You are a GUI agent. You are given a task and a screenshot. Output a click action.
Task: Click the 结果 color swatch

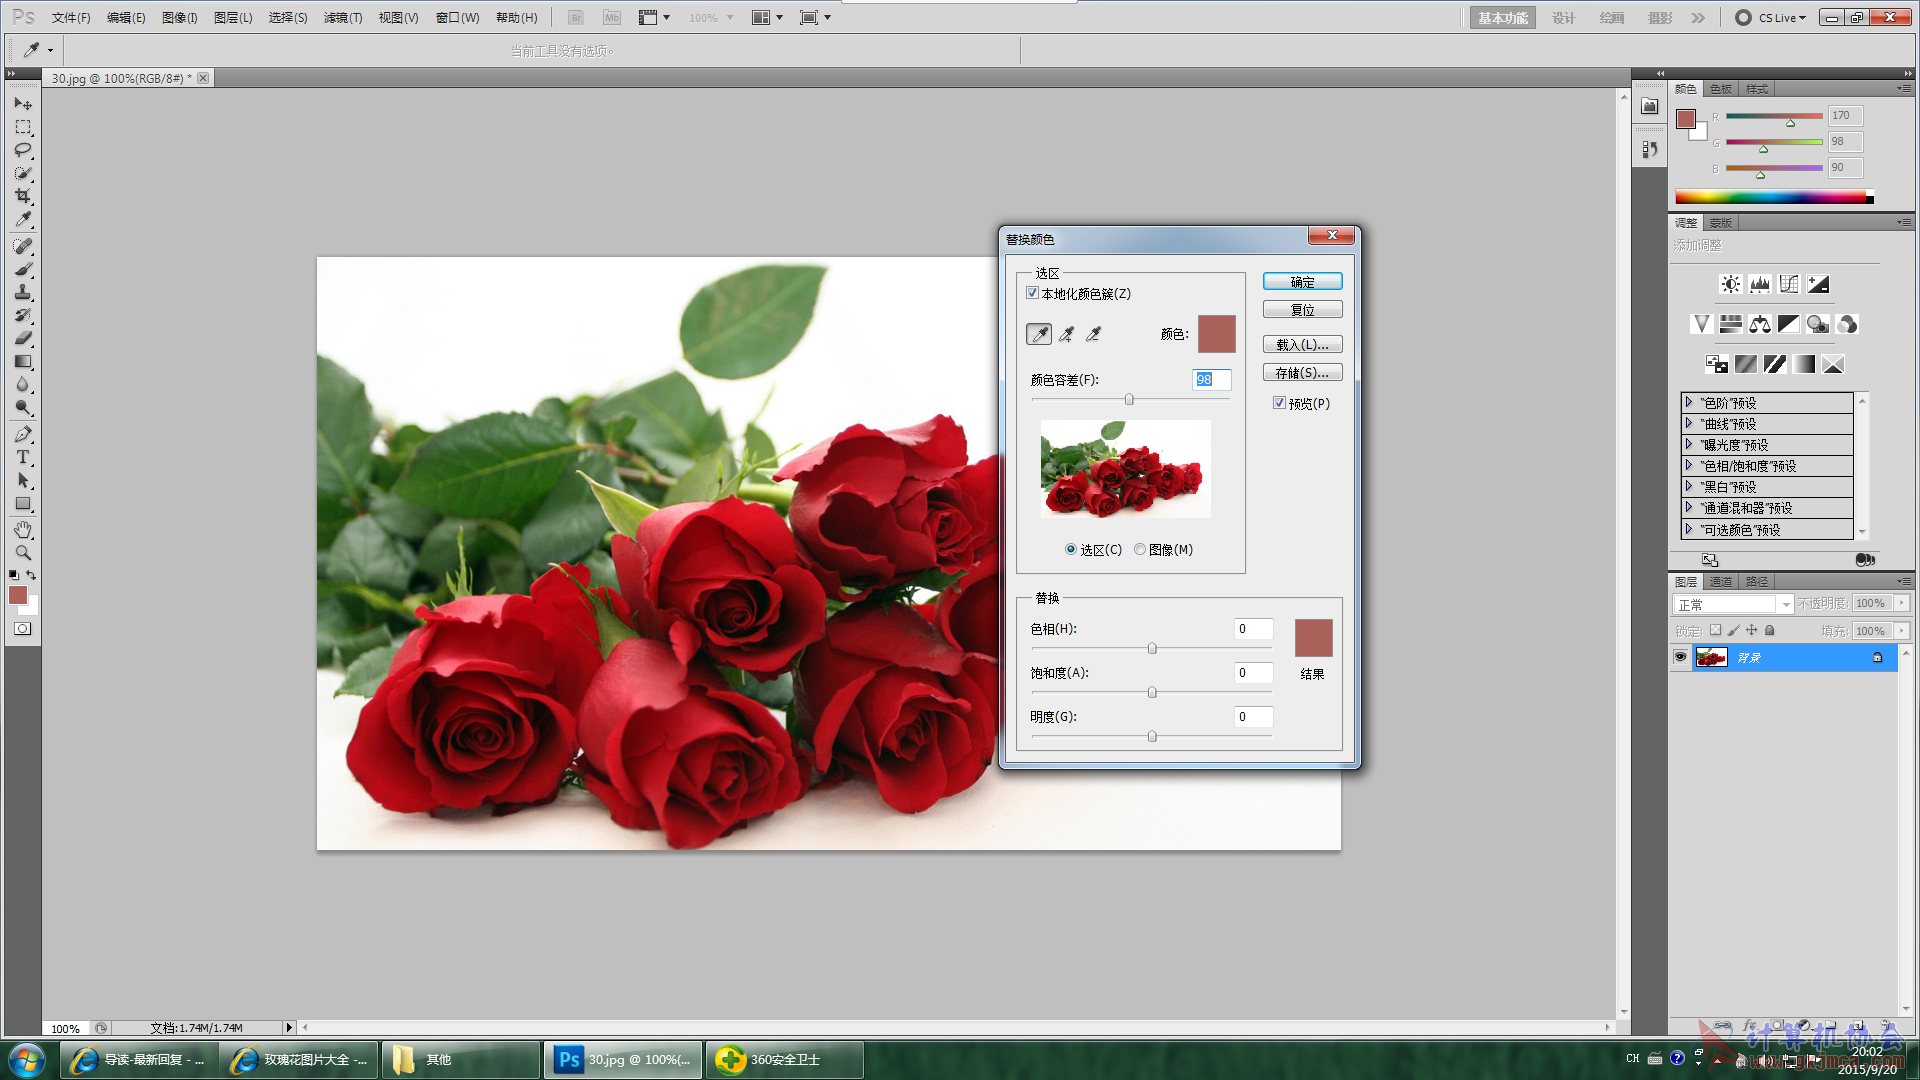click(x=1313, y=638)
